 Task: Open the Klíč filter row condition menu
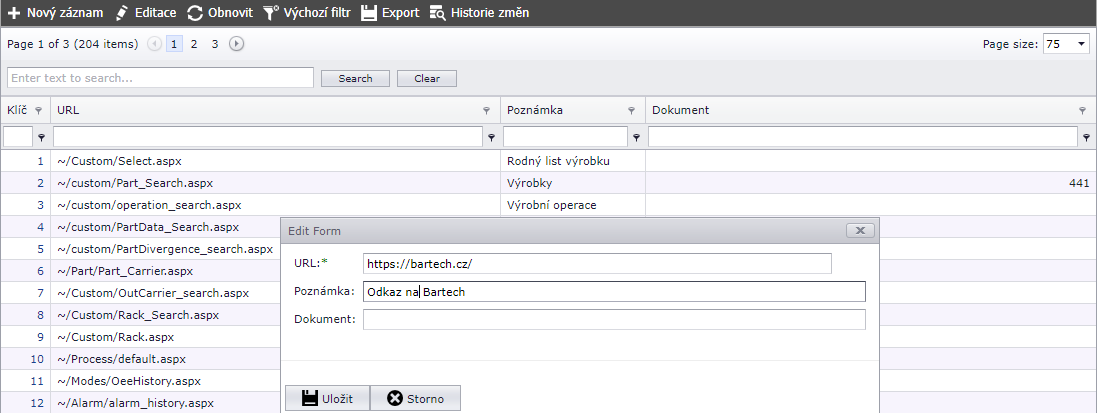pos(42,137)
